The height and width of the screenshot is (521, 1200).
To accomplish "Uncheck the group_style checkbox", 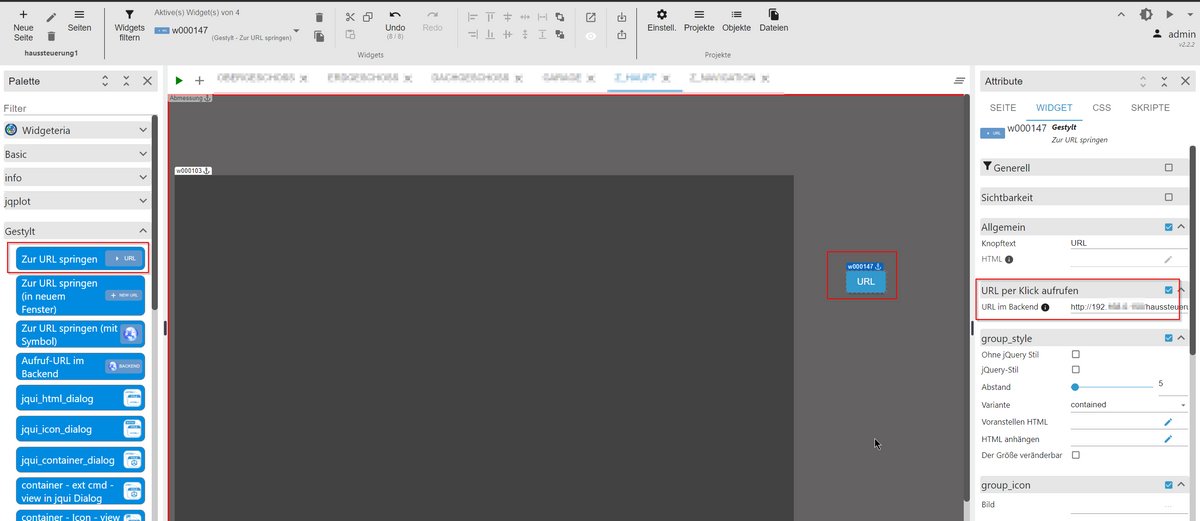I will pyautogui.click(x=1169, y=338).
